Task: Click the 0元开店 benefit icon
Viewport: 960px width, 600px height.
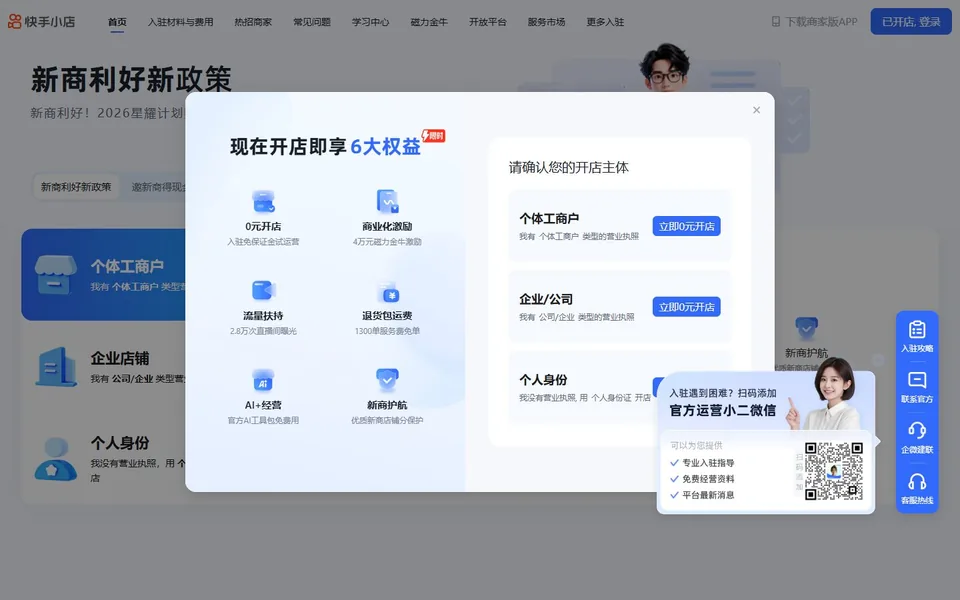Action: click(x=263, y=201)
